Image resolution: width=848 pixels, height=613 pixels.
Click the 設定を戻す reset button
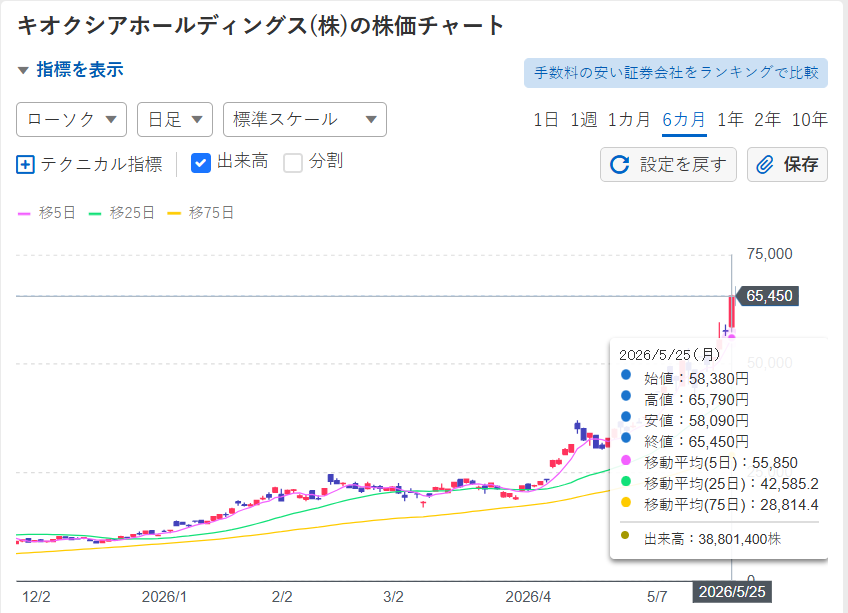[668, 164]
